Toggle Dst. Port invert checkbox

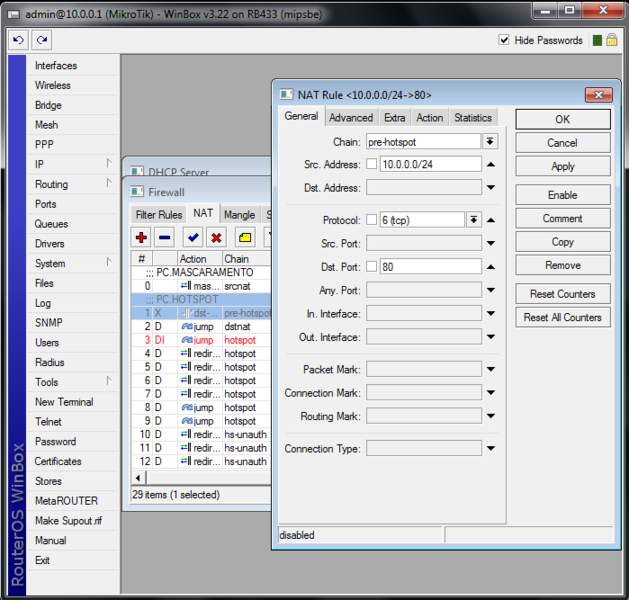click(x=371, y=266)
